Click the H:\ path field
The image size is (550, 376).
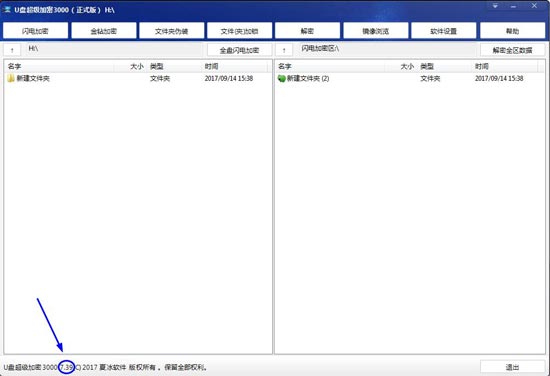(x=114, y=49)
